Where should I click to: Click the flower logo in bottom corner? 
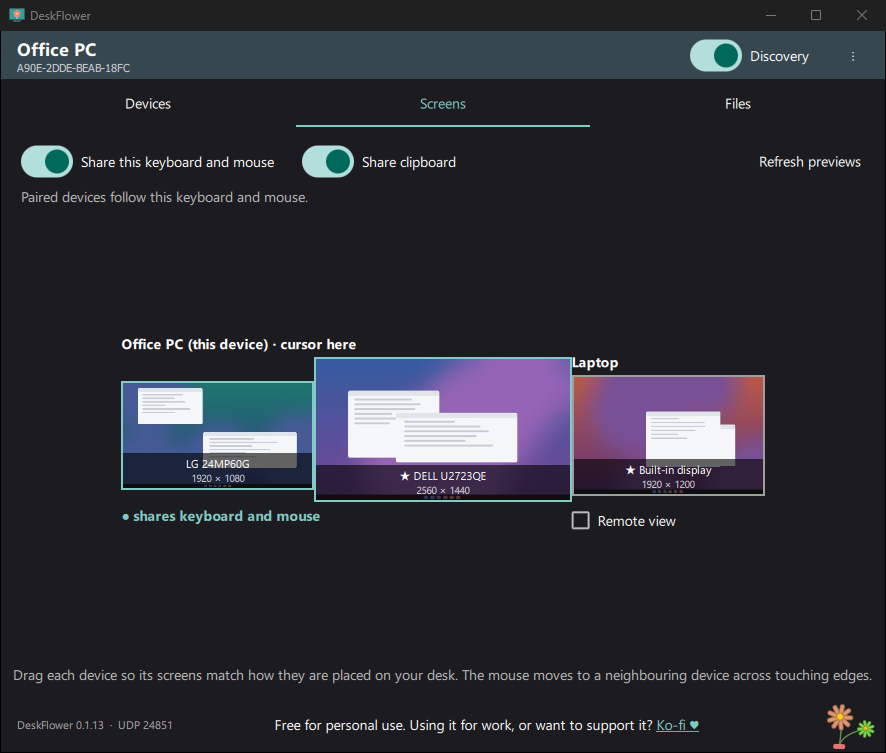point(850,726)
